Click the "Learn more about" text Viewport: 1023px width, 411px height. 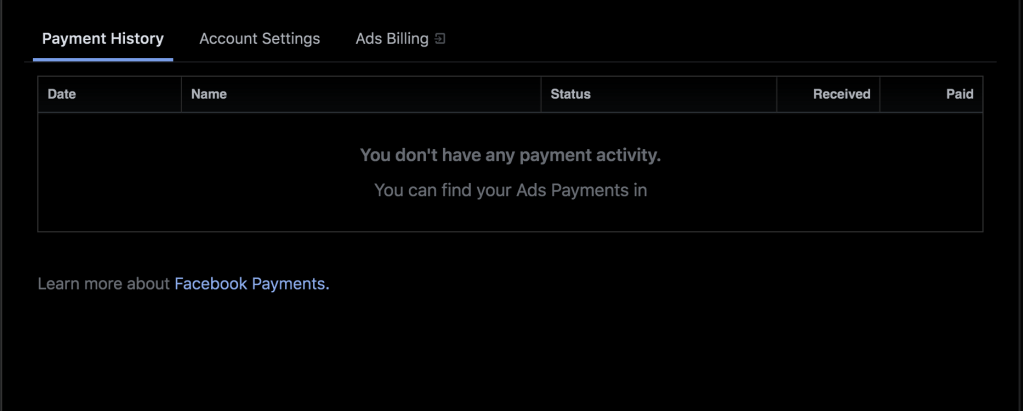pos(104,284)
